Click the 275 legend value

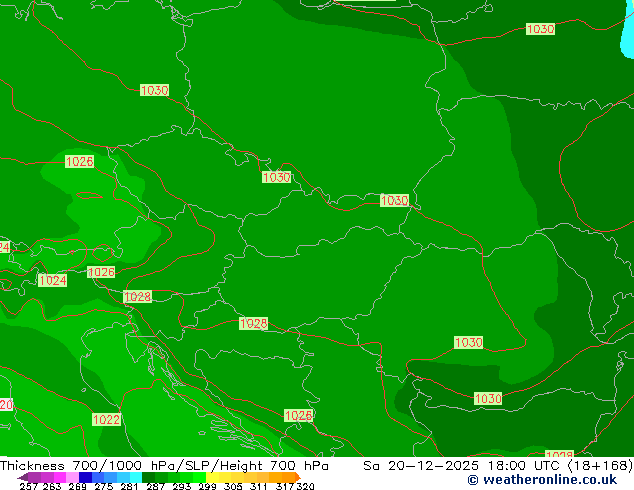pos(104,486)
